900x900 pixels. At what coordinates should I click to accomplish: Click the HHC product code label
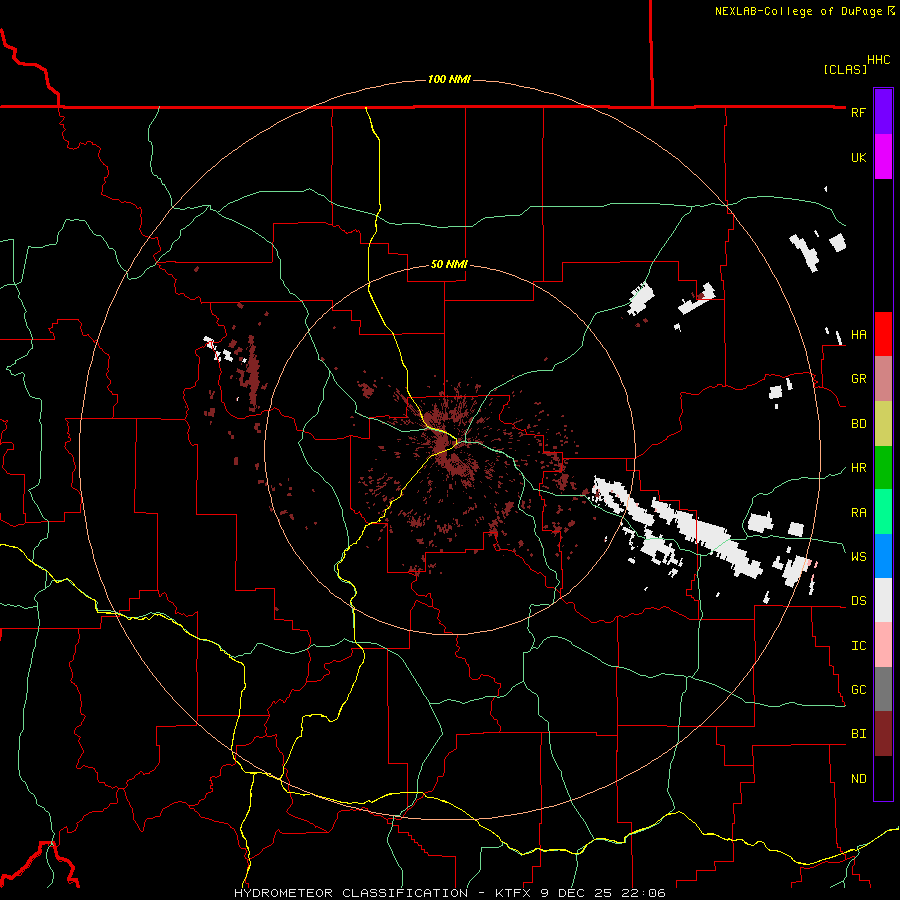(x=878, y=60)
